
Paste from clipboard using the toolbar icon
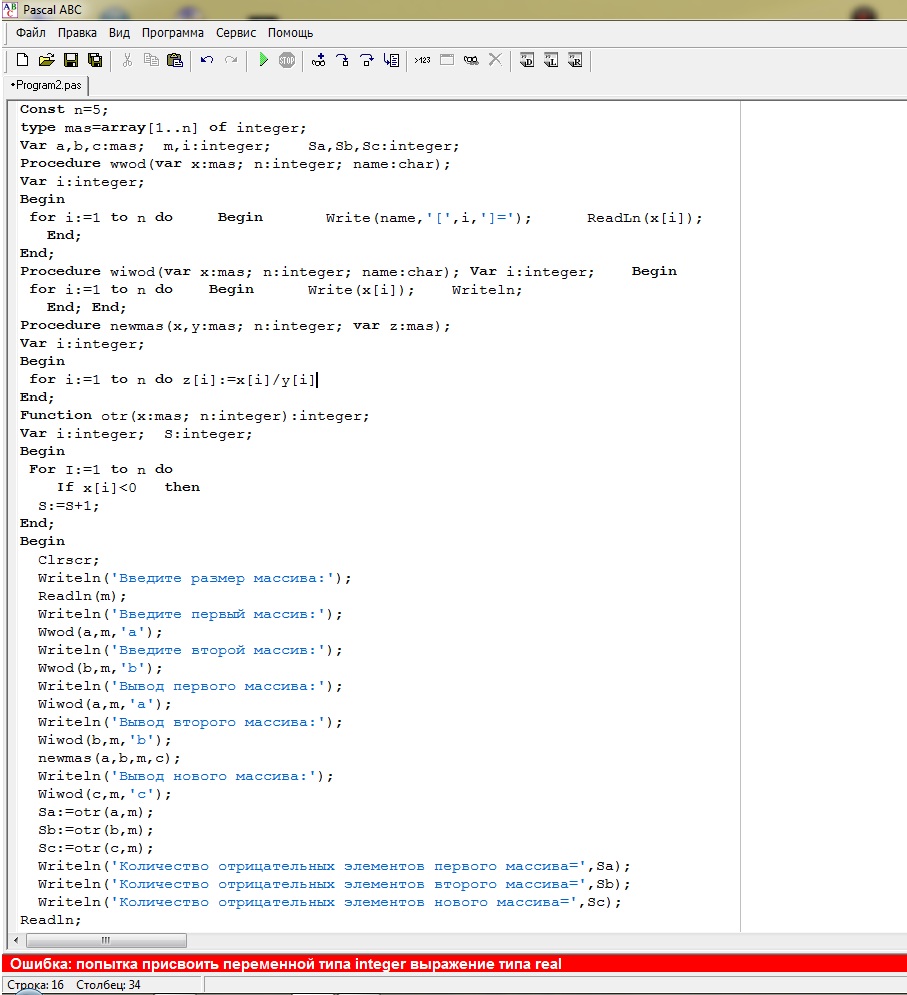coord(175,60)
